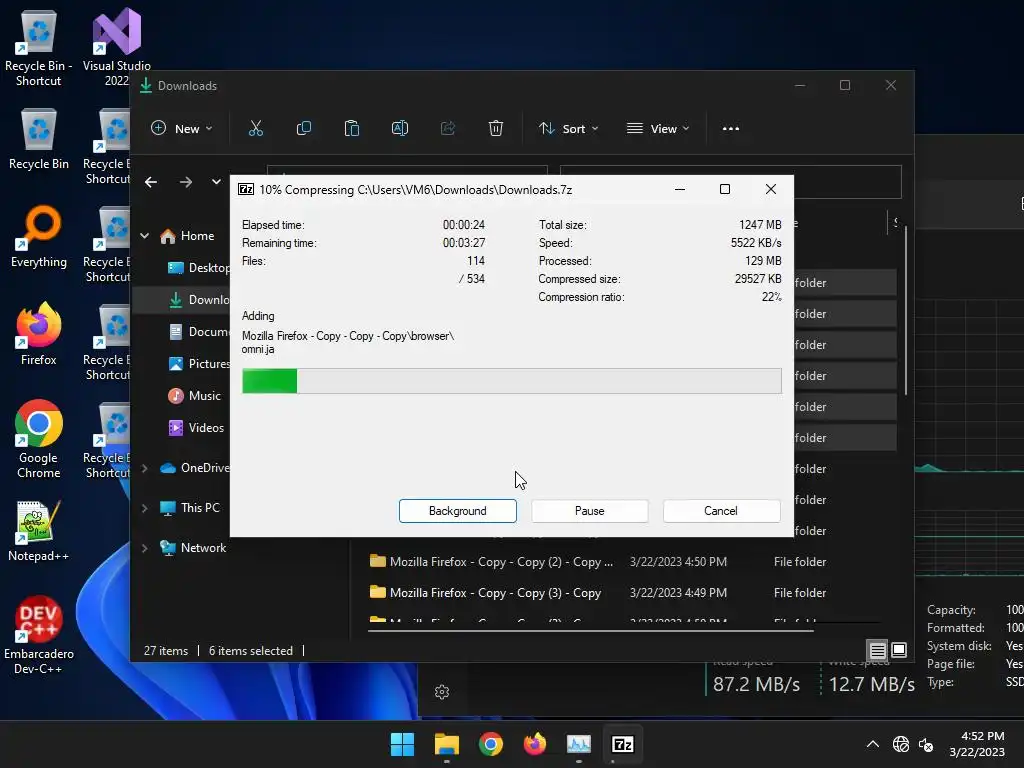Pause the 7-Zip compression
This screenshot has width=1024, height=768.
589,511
